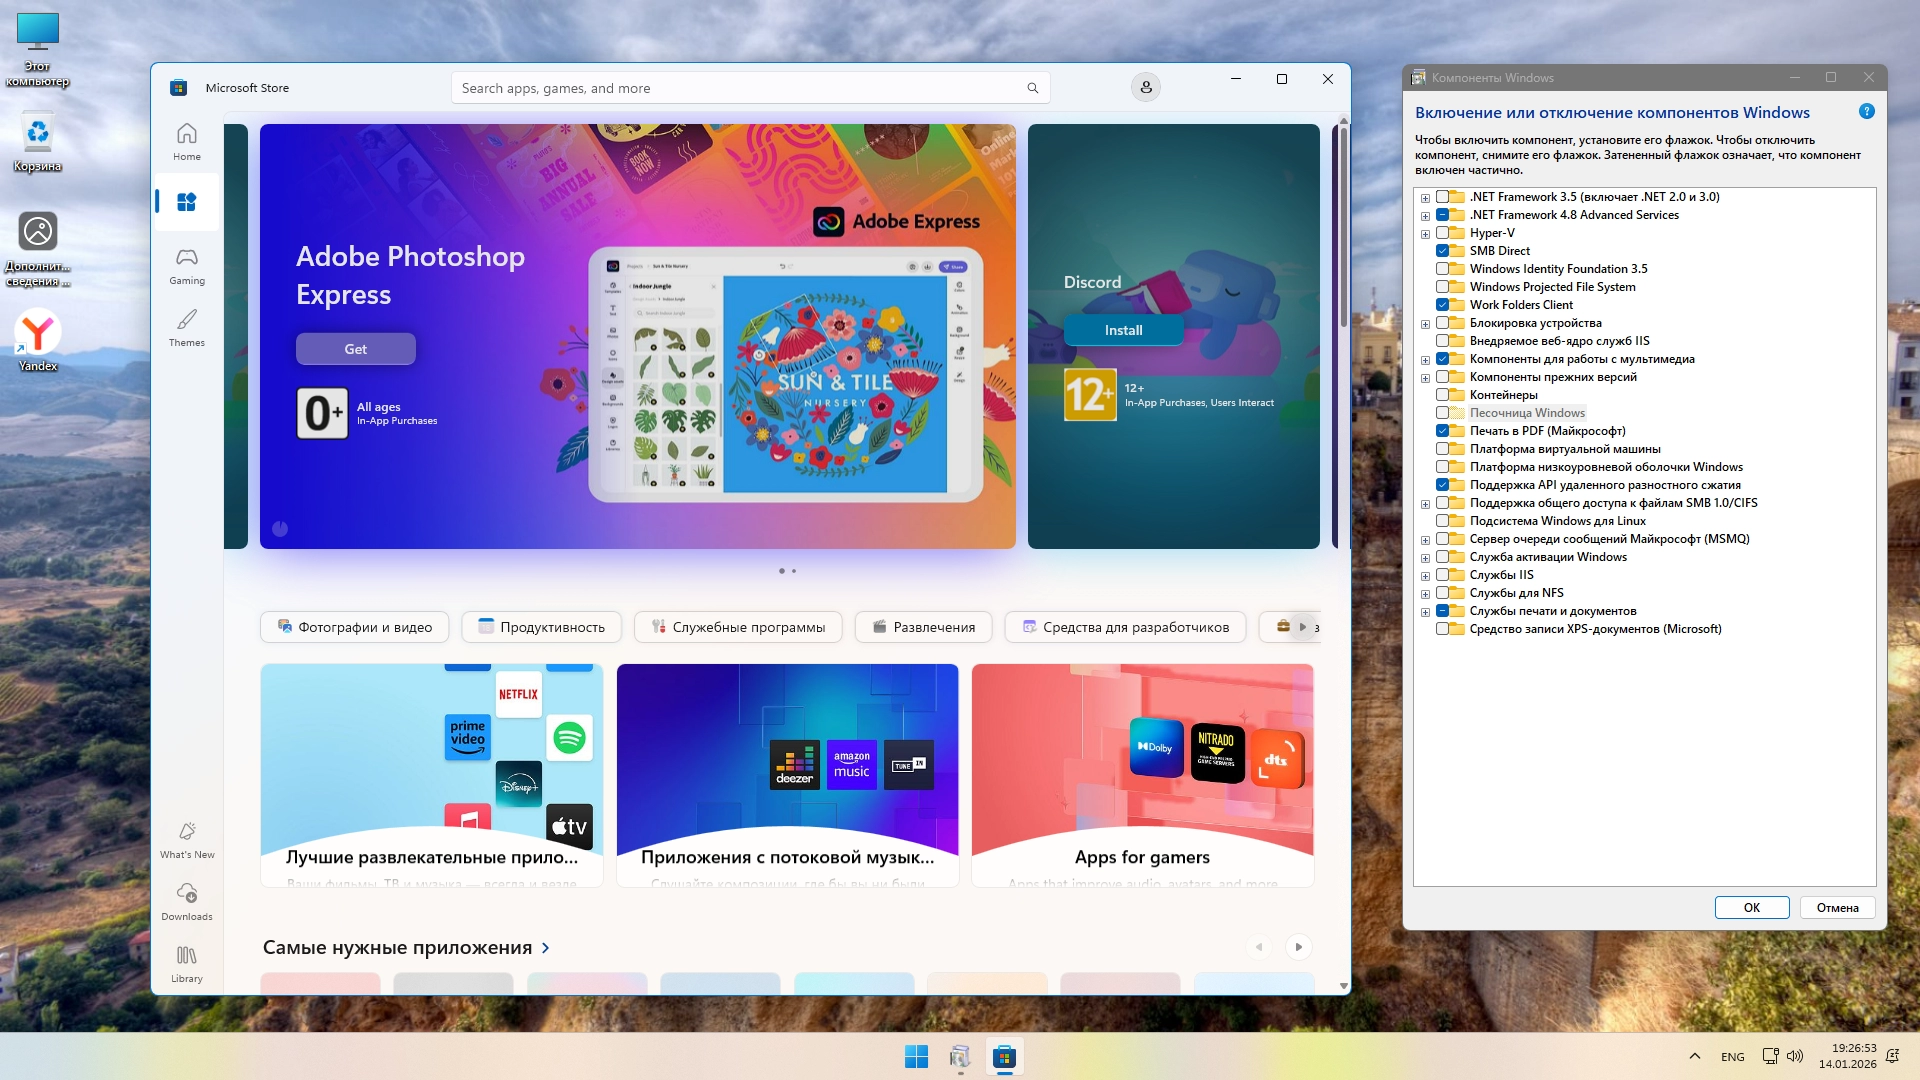
Task: Enable the Hyper-V checkbox
Action: pos(1442,233)
